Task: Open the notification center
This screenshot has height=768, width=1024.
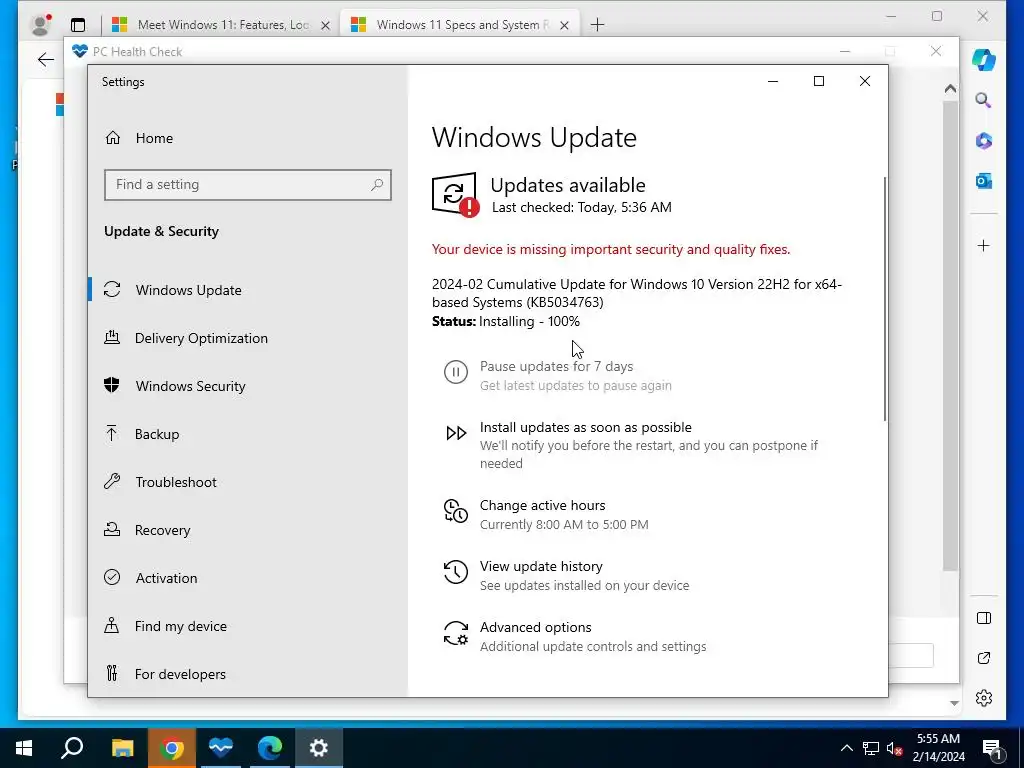Action: 992,748
